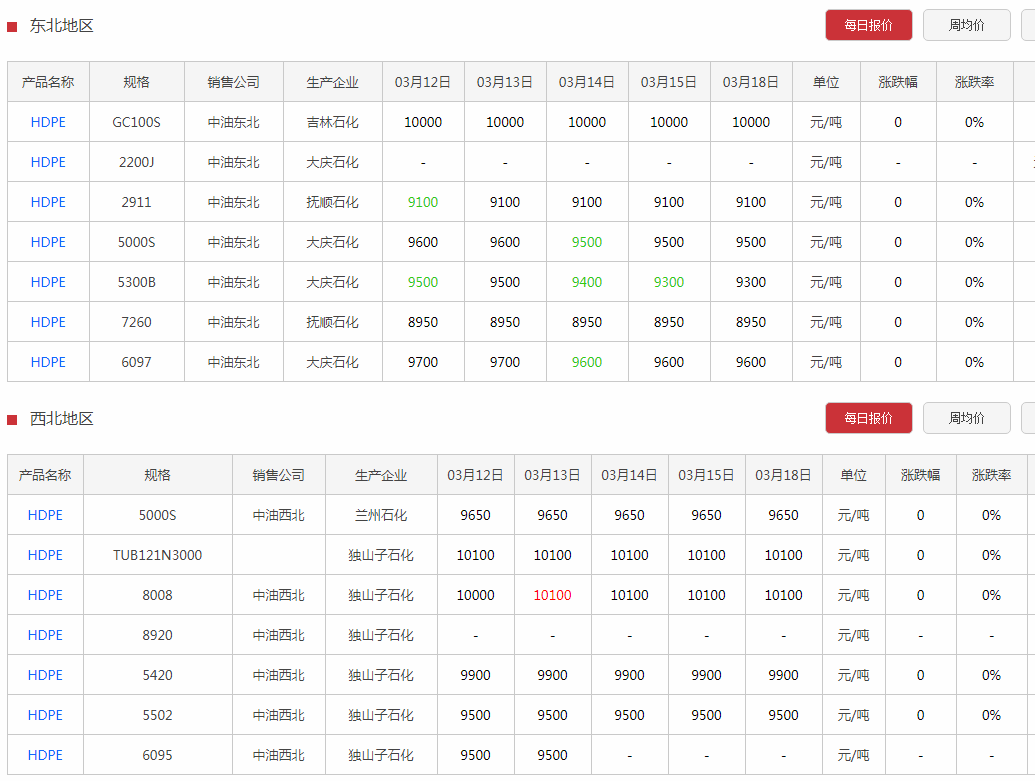Switch to 周均价 tab in 西北地区 section

pyautogui.click(x=966, y=418)
